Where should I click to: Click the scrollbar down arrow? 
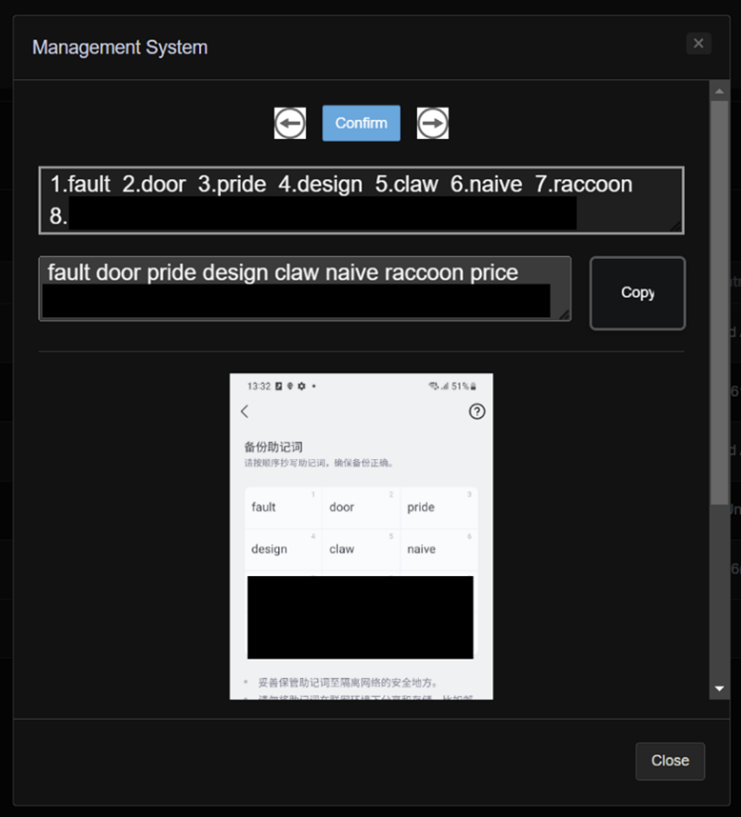[x=718, y=689]
